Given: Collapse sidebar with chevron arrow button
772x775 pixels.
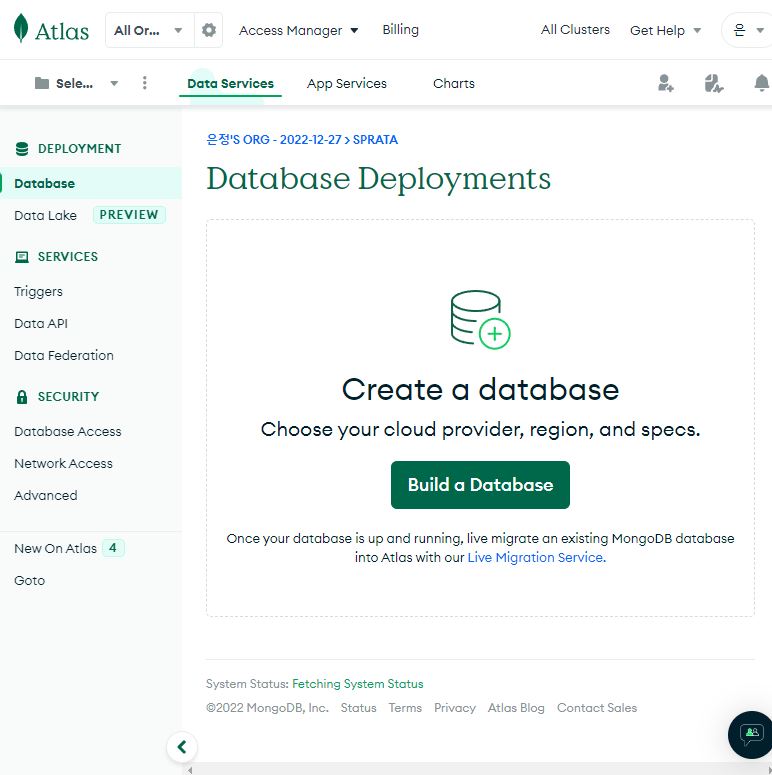Looking at the screenshot, I should coord(182,746).
